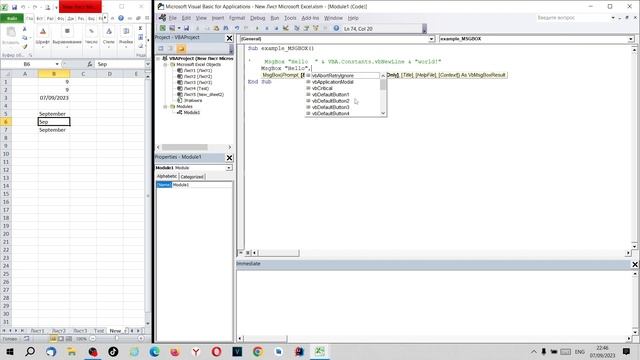Open the Run menu in VBA editor
This screenshot has height=360, width=640.
(275, 18)
